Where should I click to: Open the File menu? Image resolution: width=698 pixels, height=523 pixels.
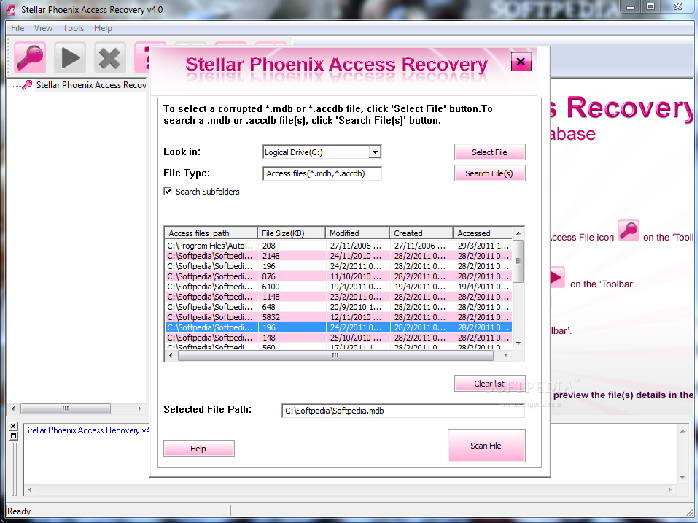pos(17,28)
